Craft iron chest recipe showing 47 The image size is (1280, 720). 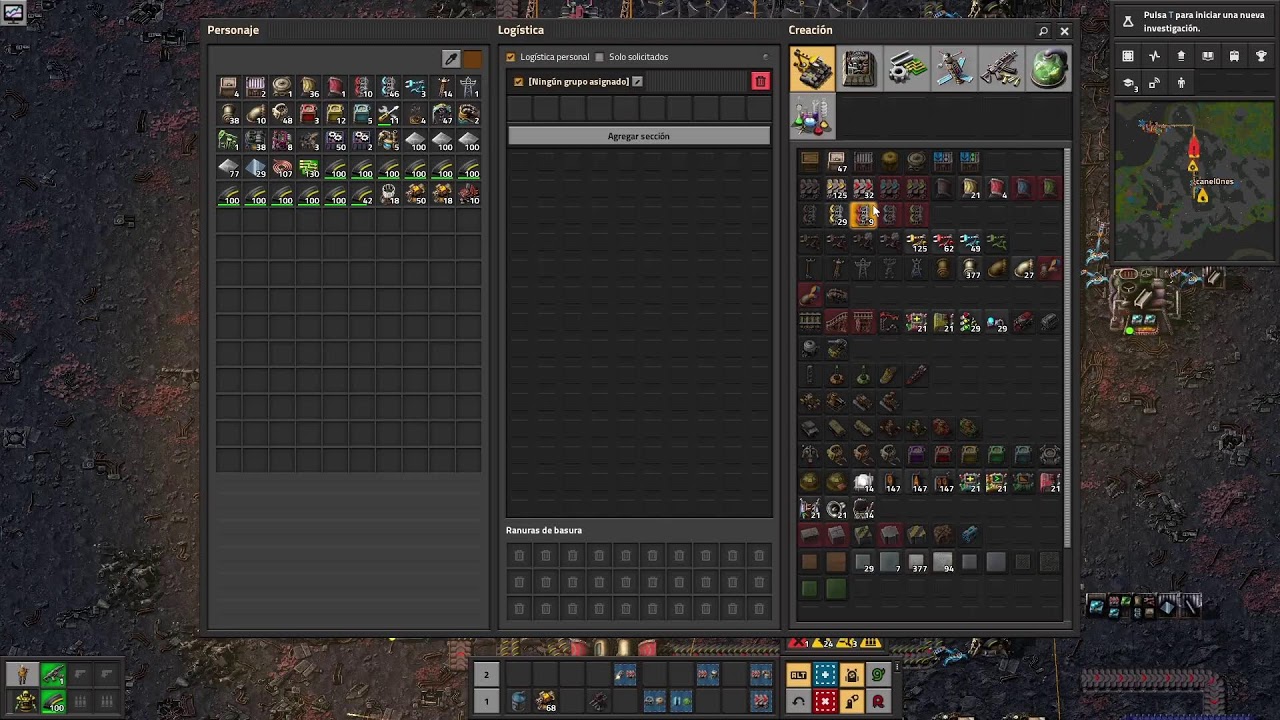pyautogui.click(x=837, y=160)
